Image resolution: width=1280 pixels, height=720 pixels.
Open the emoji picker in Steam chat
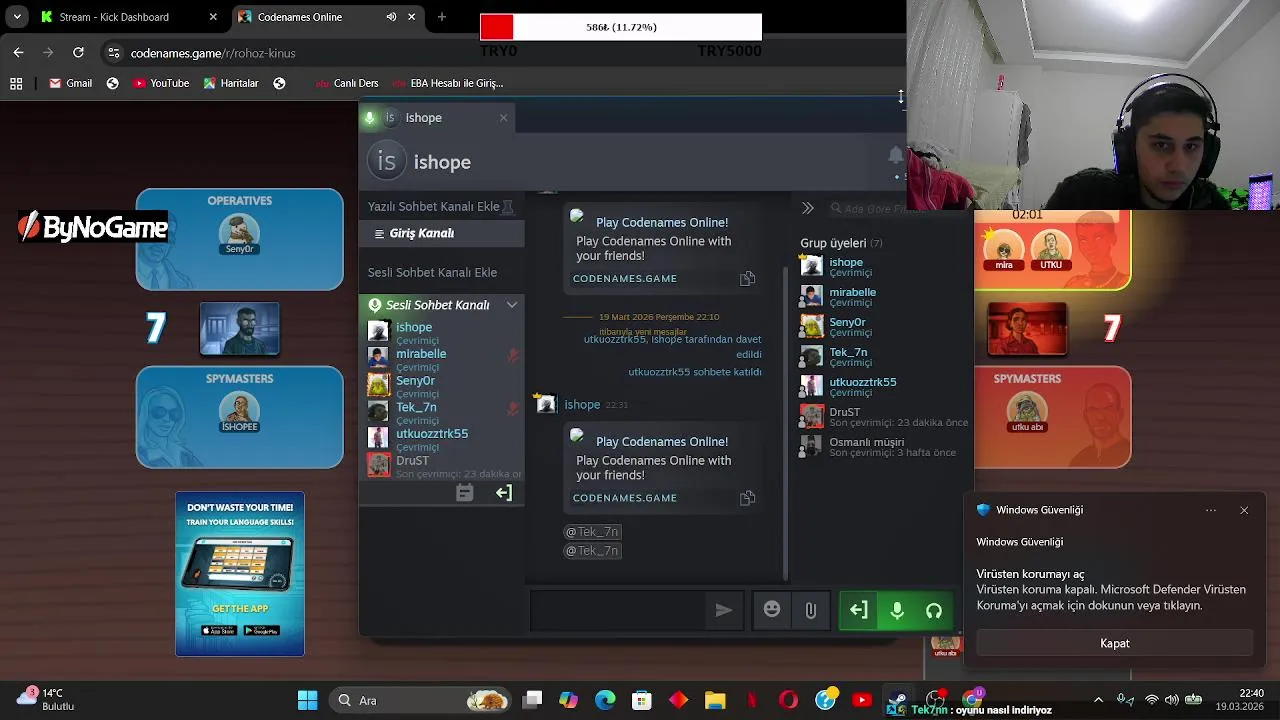[x=772, y=610]
